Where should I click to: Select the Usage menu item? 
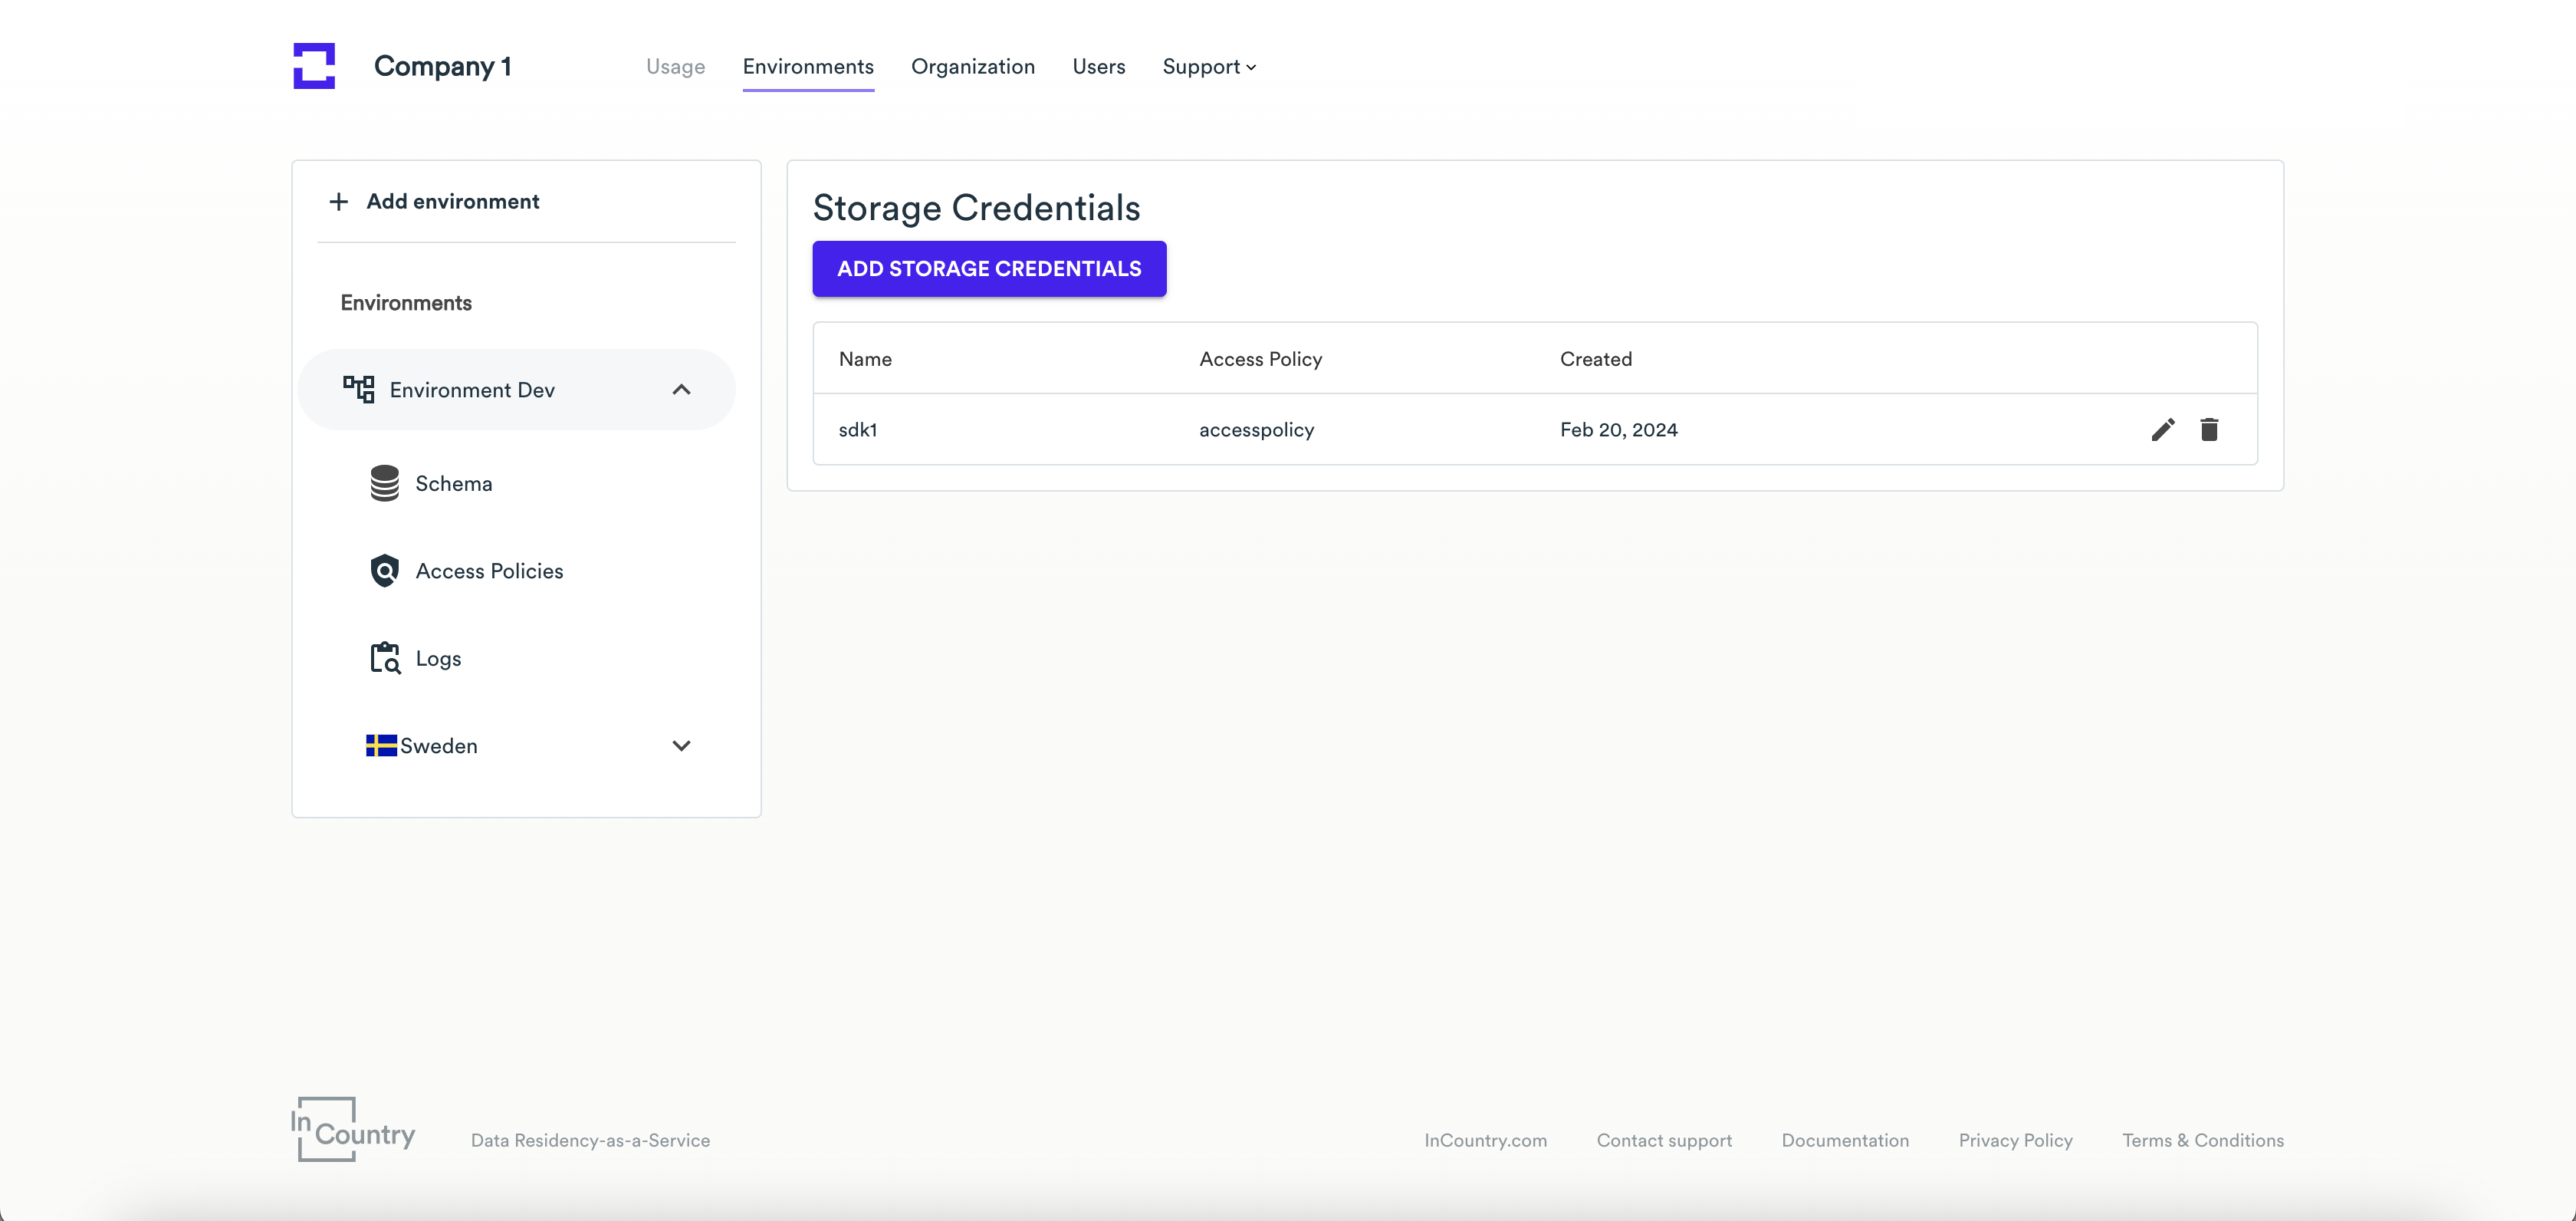(675, 67)
